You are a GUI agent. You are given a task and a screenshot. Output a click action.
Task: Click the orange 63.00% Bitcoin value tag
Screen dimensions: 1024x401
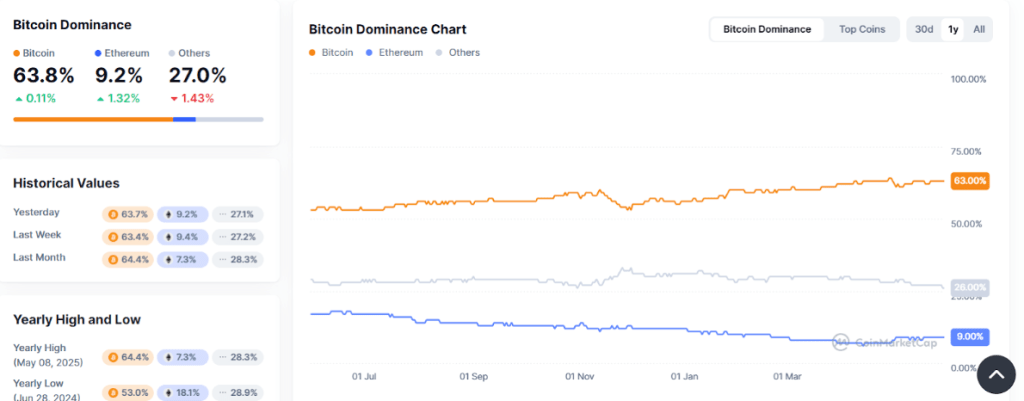(970, 181)
